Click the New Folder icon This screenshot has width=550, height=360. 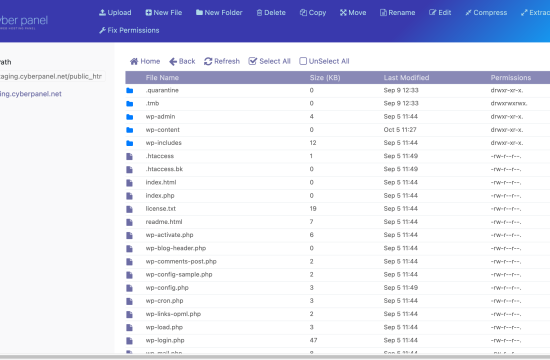[199, 13]
